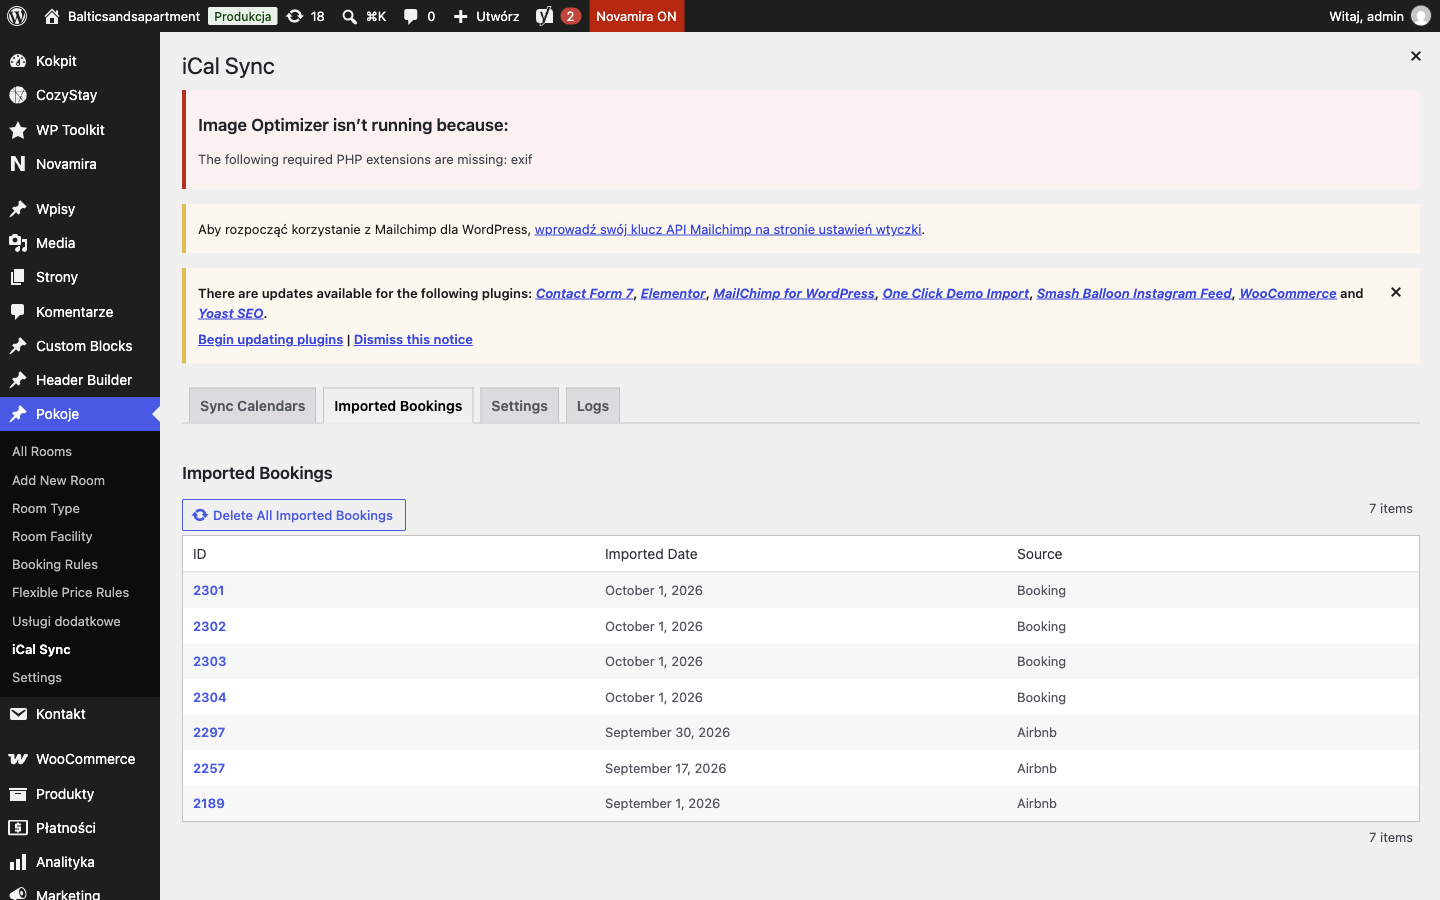The width and height of the screenshot is (1440, 900).
Task: Click the Produkty icon in sidebar
Action: pyautogui.click(x=18, y=794)
